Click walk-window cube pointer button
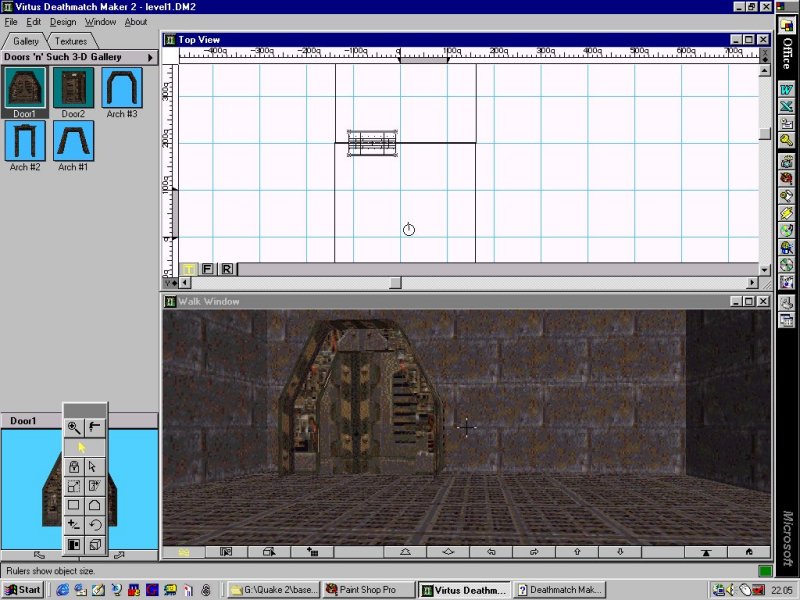 coord(269,552)
